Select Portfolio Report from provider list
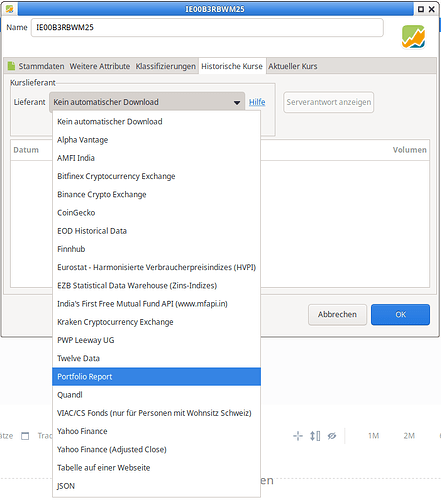This screenshot has width=441, height=500. click(x=156, y=377)
